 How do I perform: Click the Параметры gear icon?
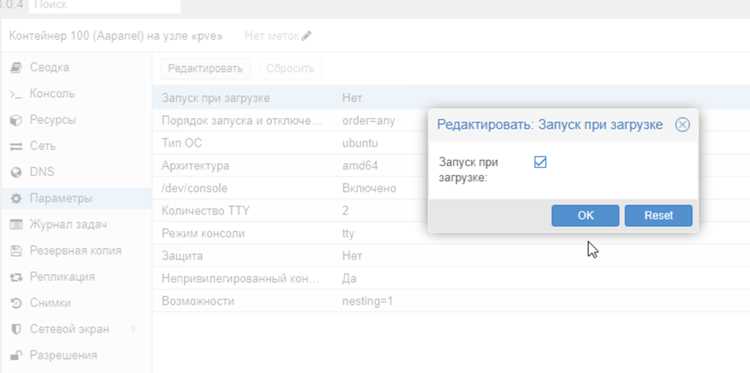(x=16, y=198)
